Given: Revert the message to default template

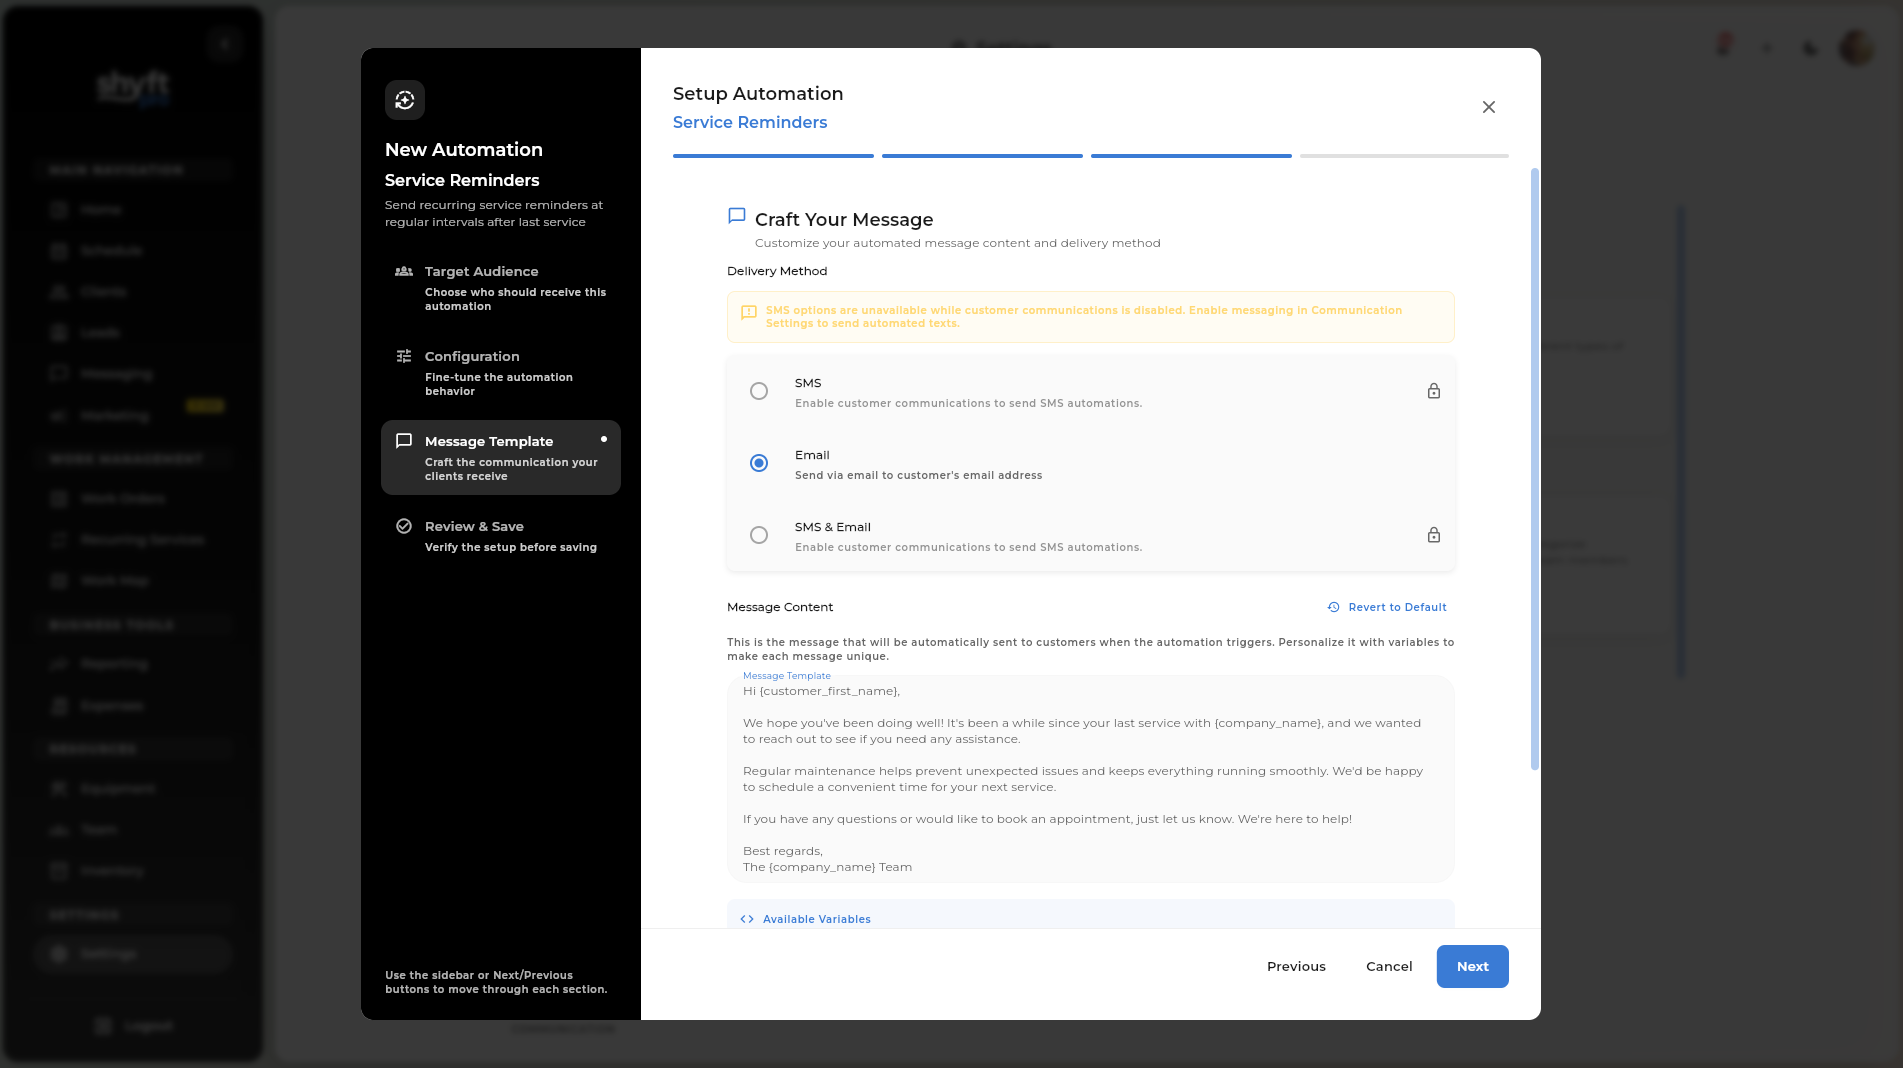Looking at the screenshot, I should [x=1388, y=607].
